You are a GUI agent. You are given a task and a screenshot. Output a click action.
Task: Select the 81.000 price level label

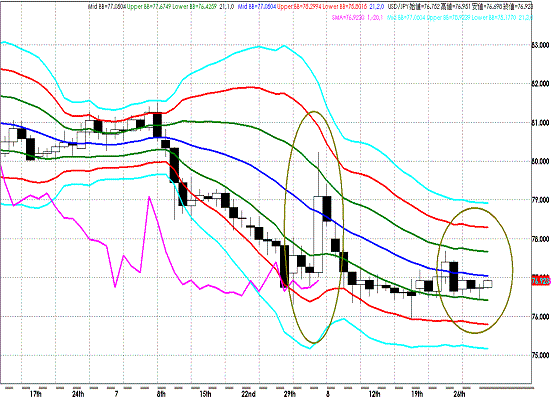pos(541,123)
